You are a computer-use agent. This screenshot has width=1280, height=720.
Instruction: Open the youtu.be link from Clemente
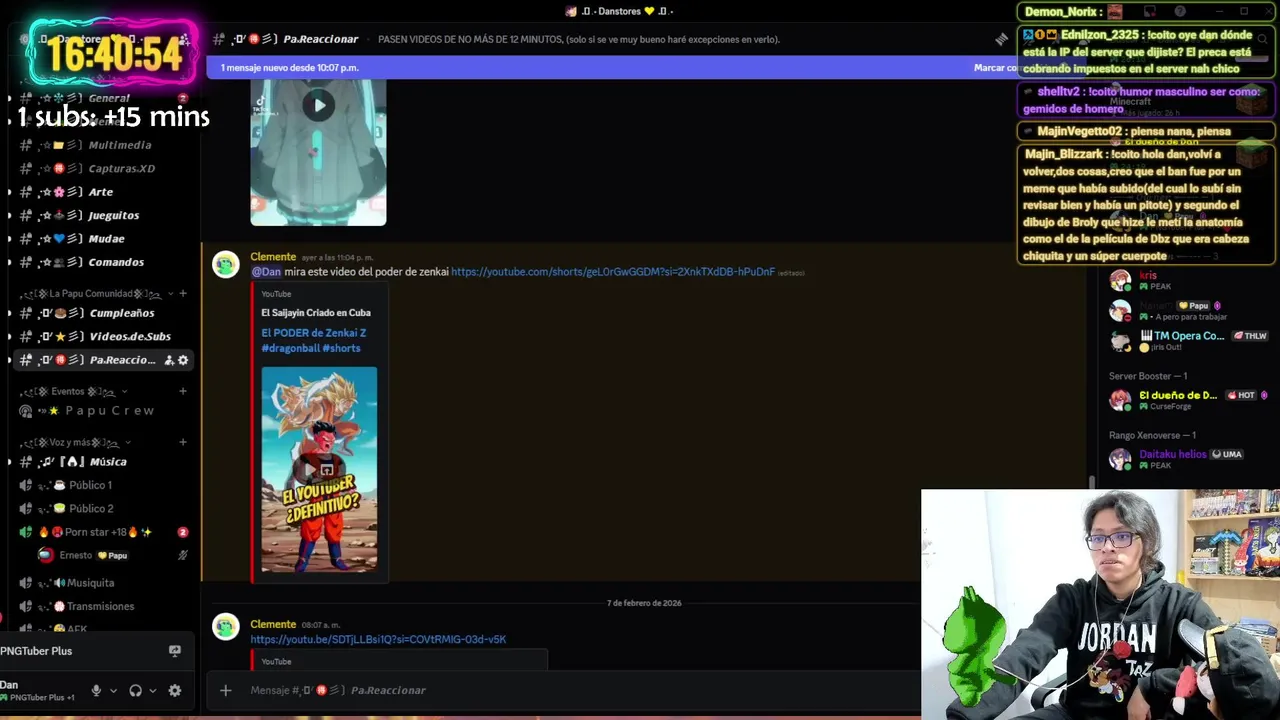coord(378,640)
